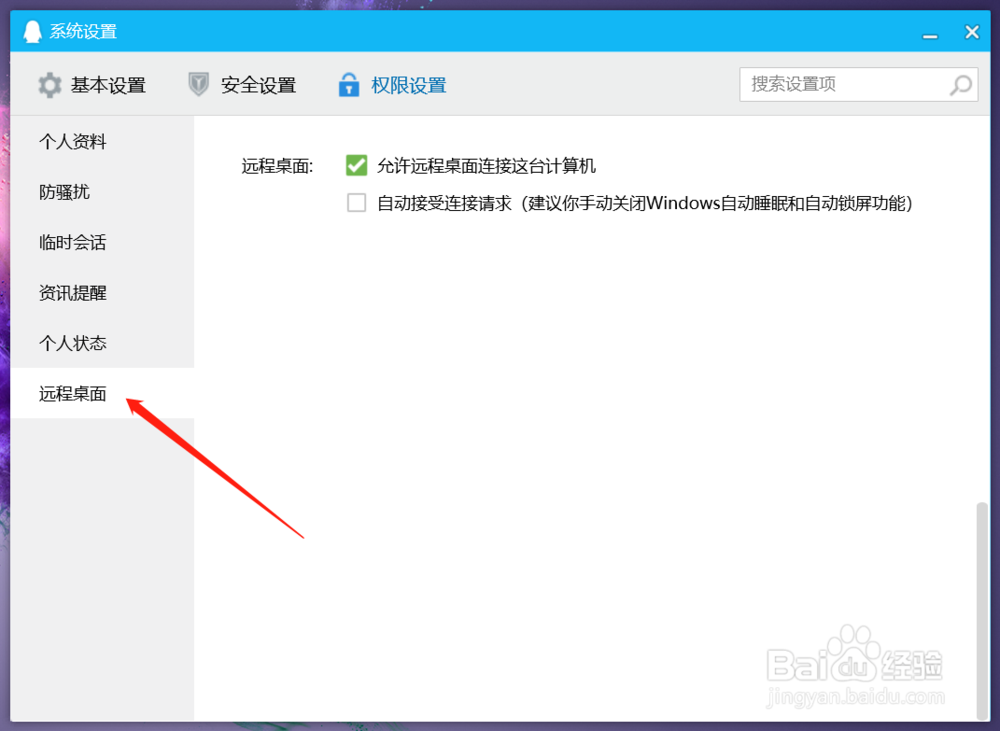1000x731 pixels.
Task: Switch to the 基本设置 tab
Action: pyautogui.click(x=108, y=85)
